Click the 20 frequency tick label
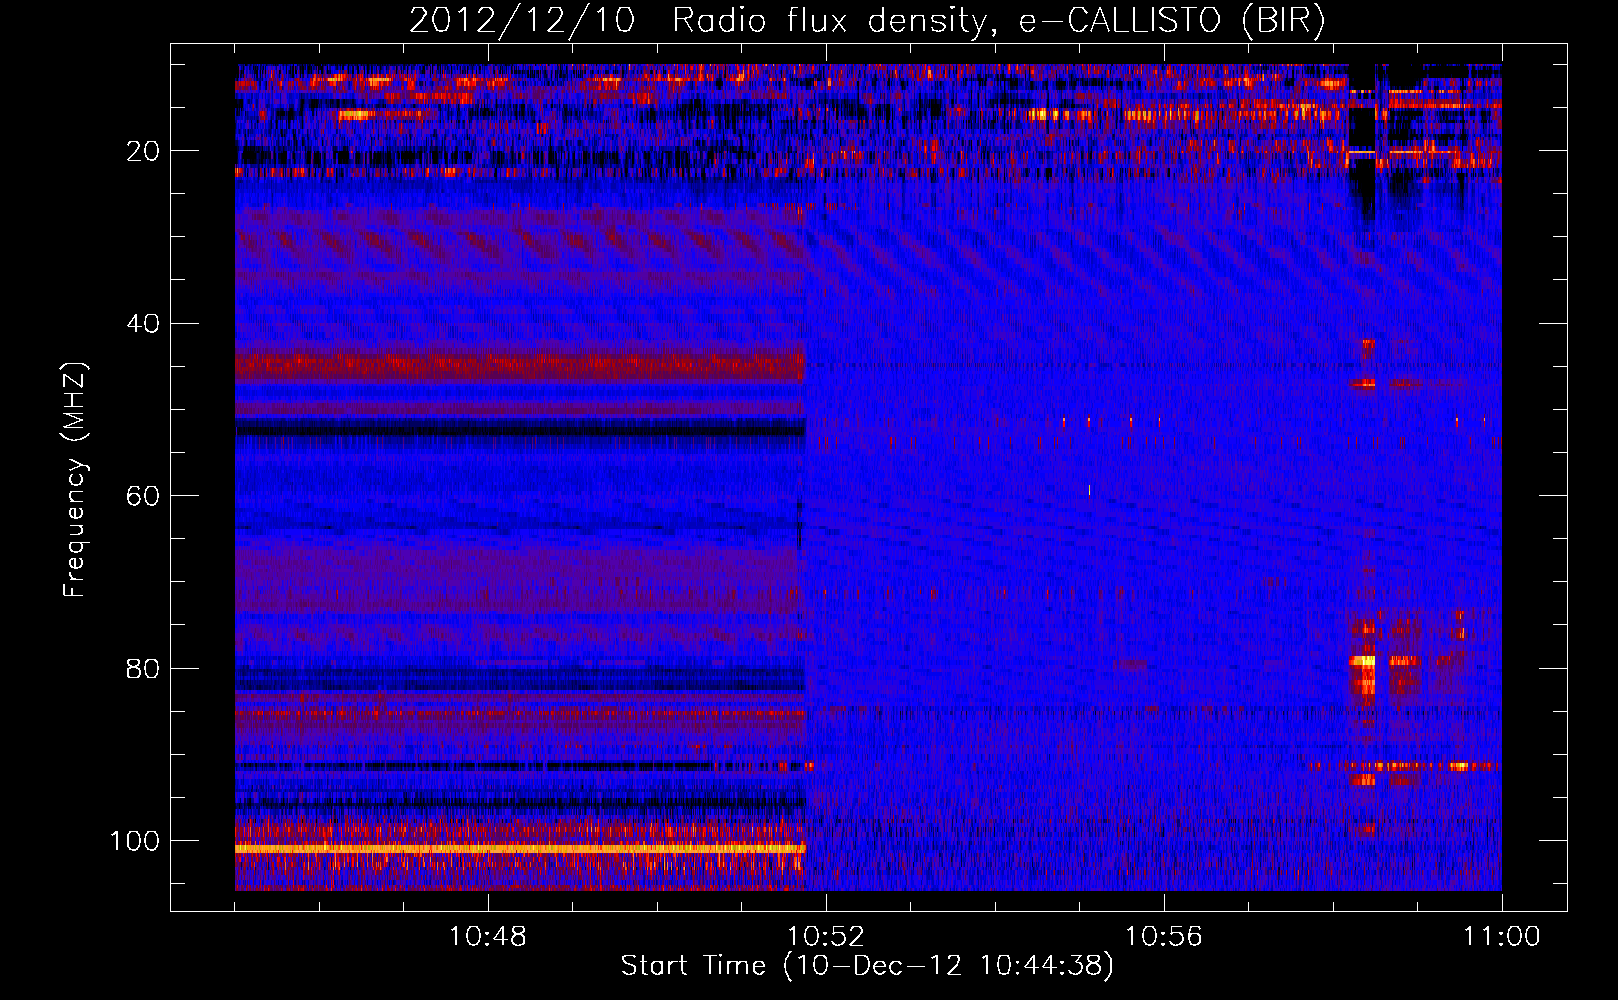 (143, 151)
